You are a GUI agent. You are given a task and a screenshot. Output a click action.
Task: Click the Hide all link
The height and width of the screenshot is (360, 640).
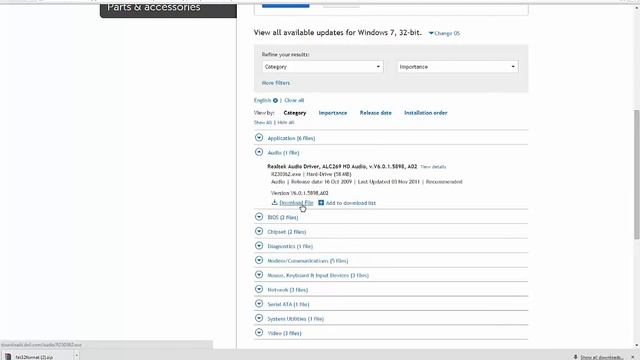[x=286, y=122]
